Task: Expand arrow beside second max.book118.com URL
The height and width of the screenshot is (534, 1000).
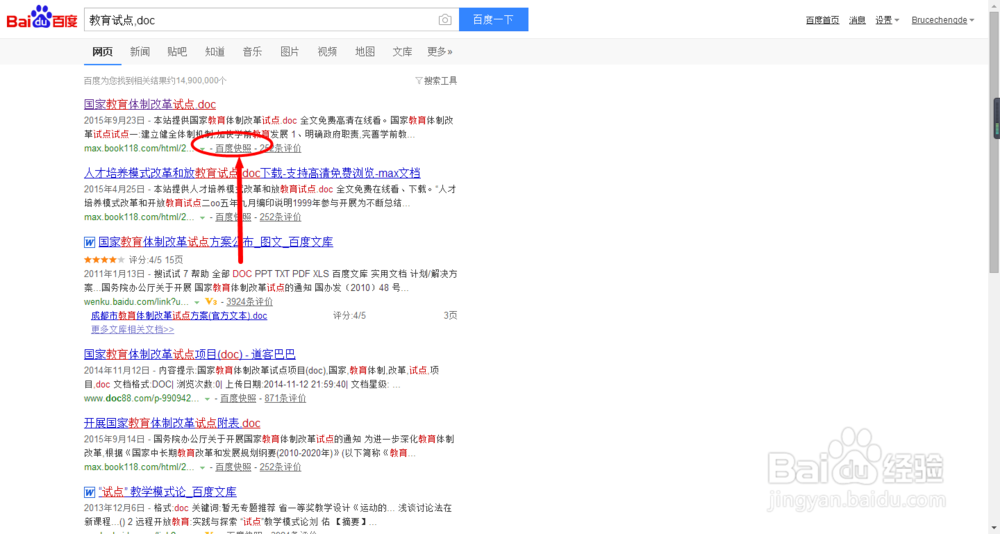Action: coord(203,218)
